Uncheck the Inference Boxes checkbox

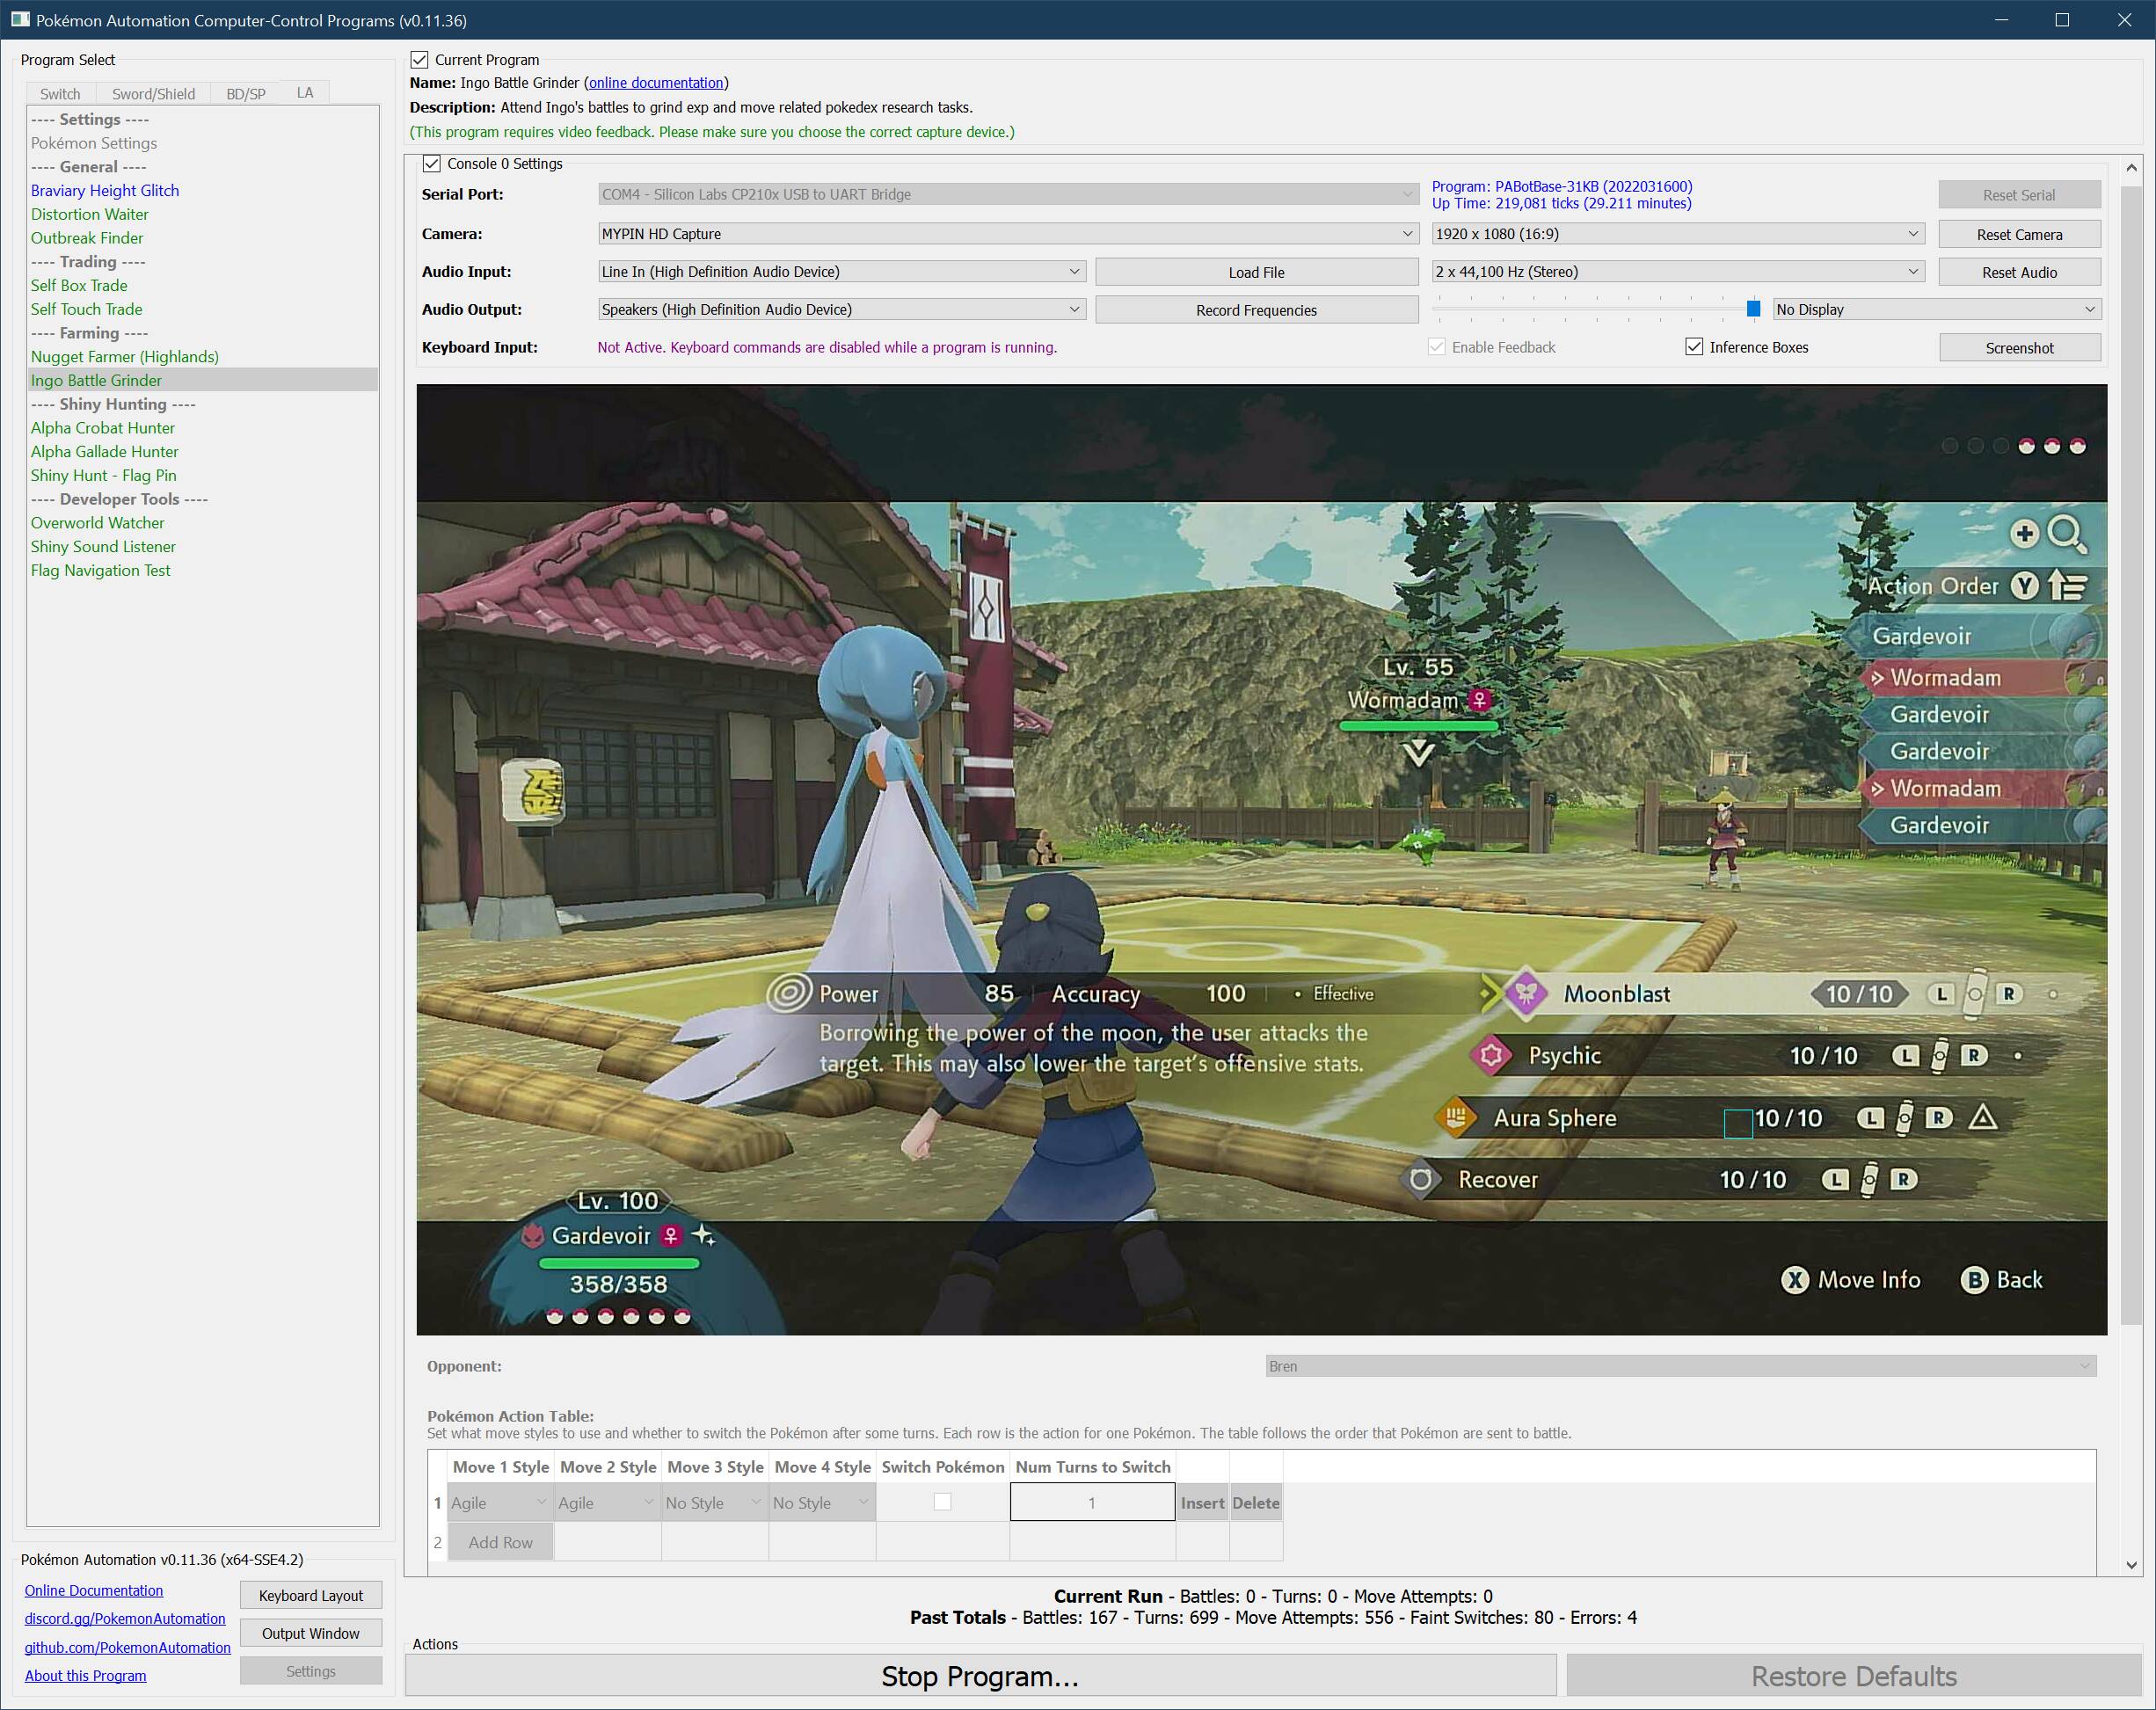[x=1694, y=347]
